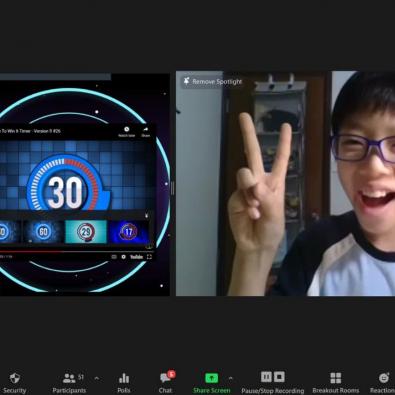Open the Participants panel
The width and height of the screenshot is (395, 395).
(69, 383)
